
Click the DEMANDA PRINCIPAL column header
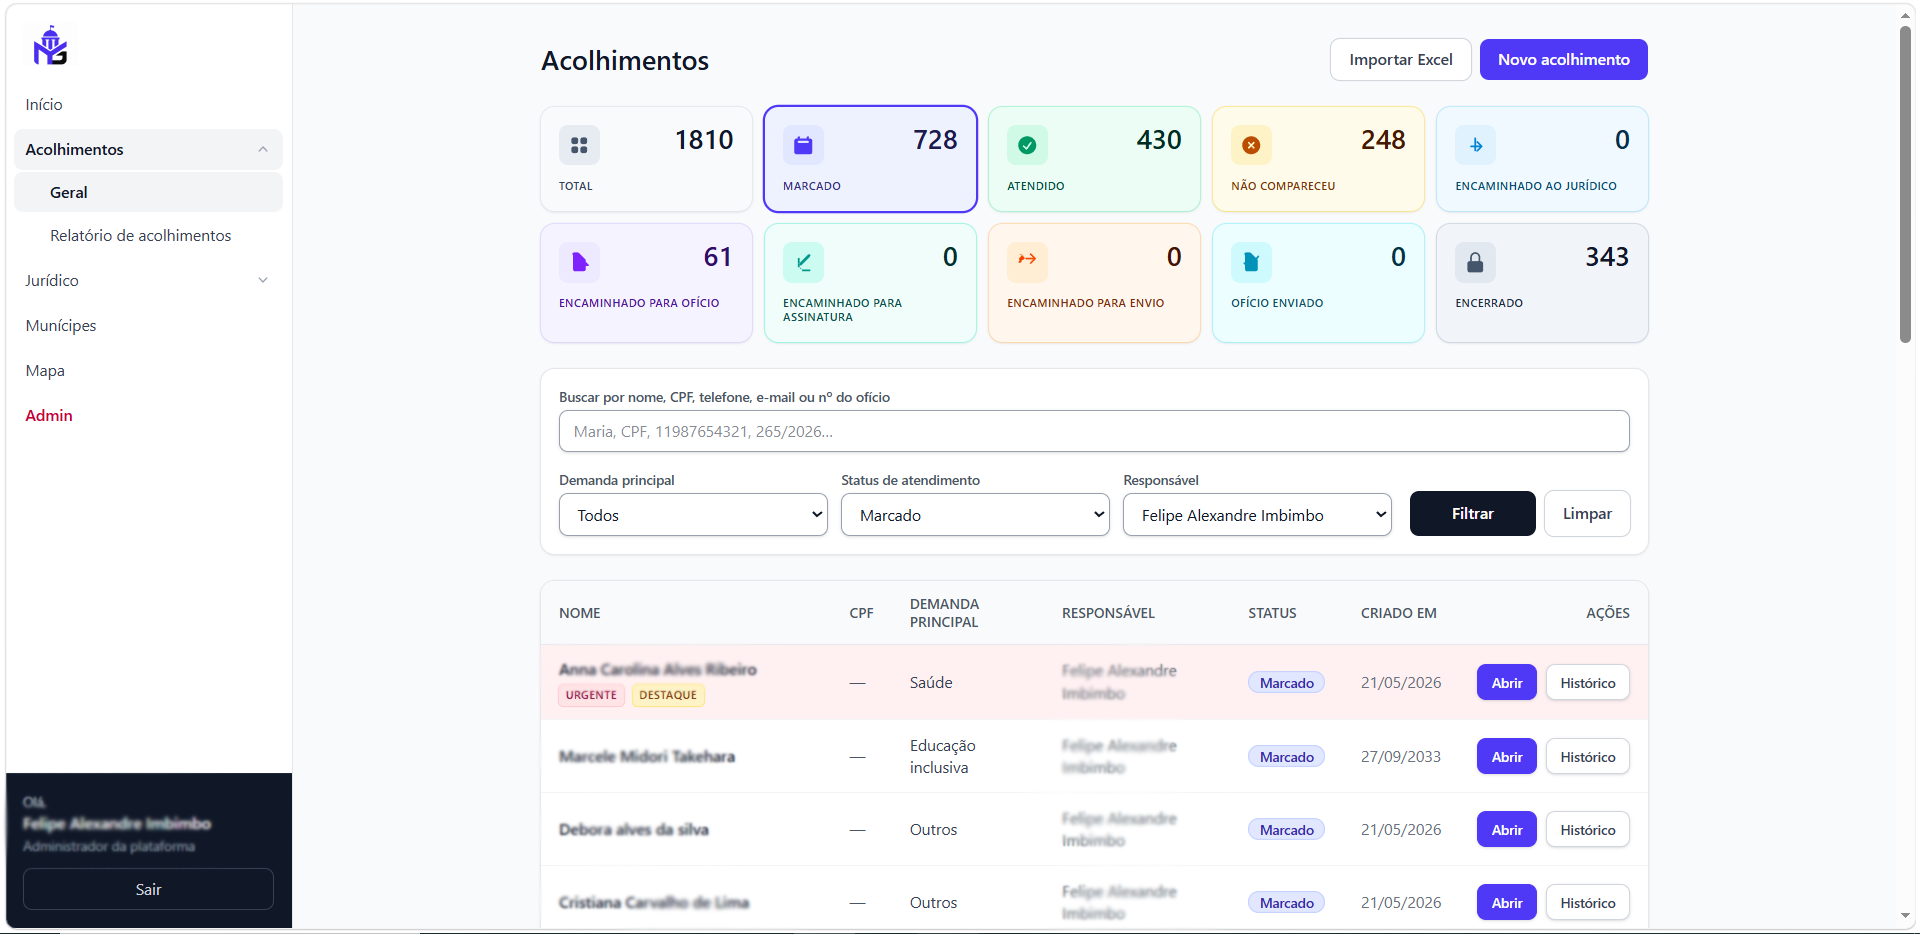coord(944,613)
